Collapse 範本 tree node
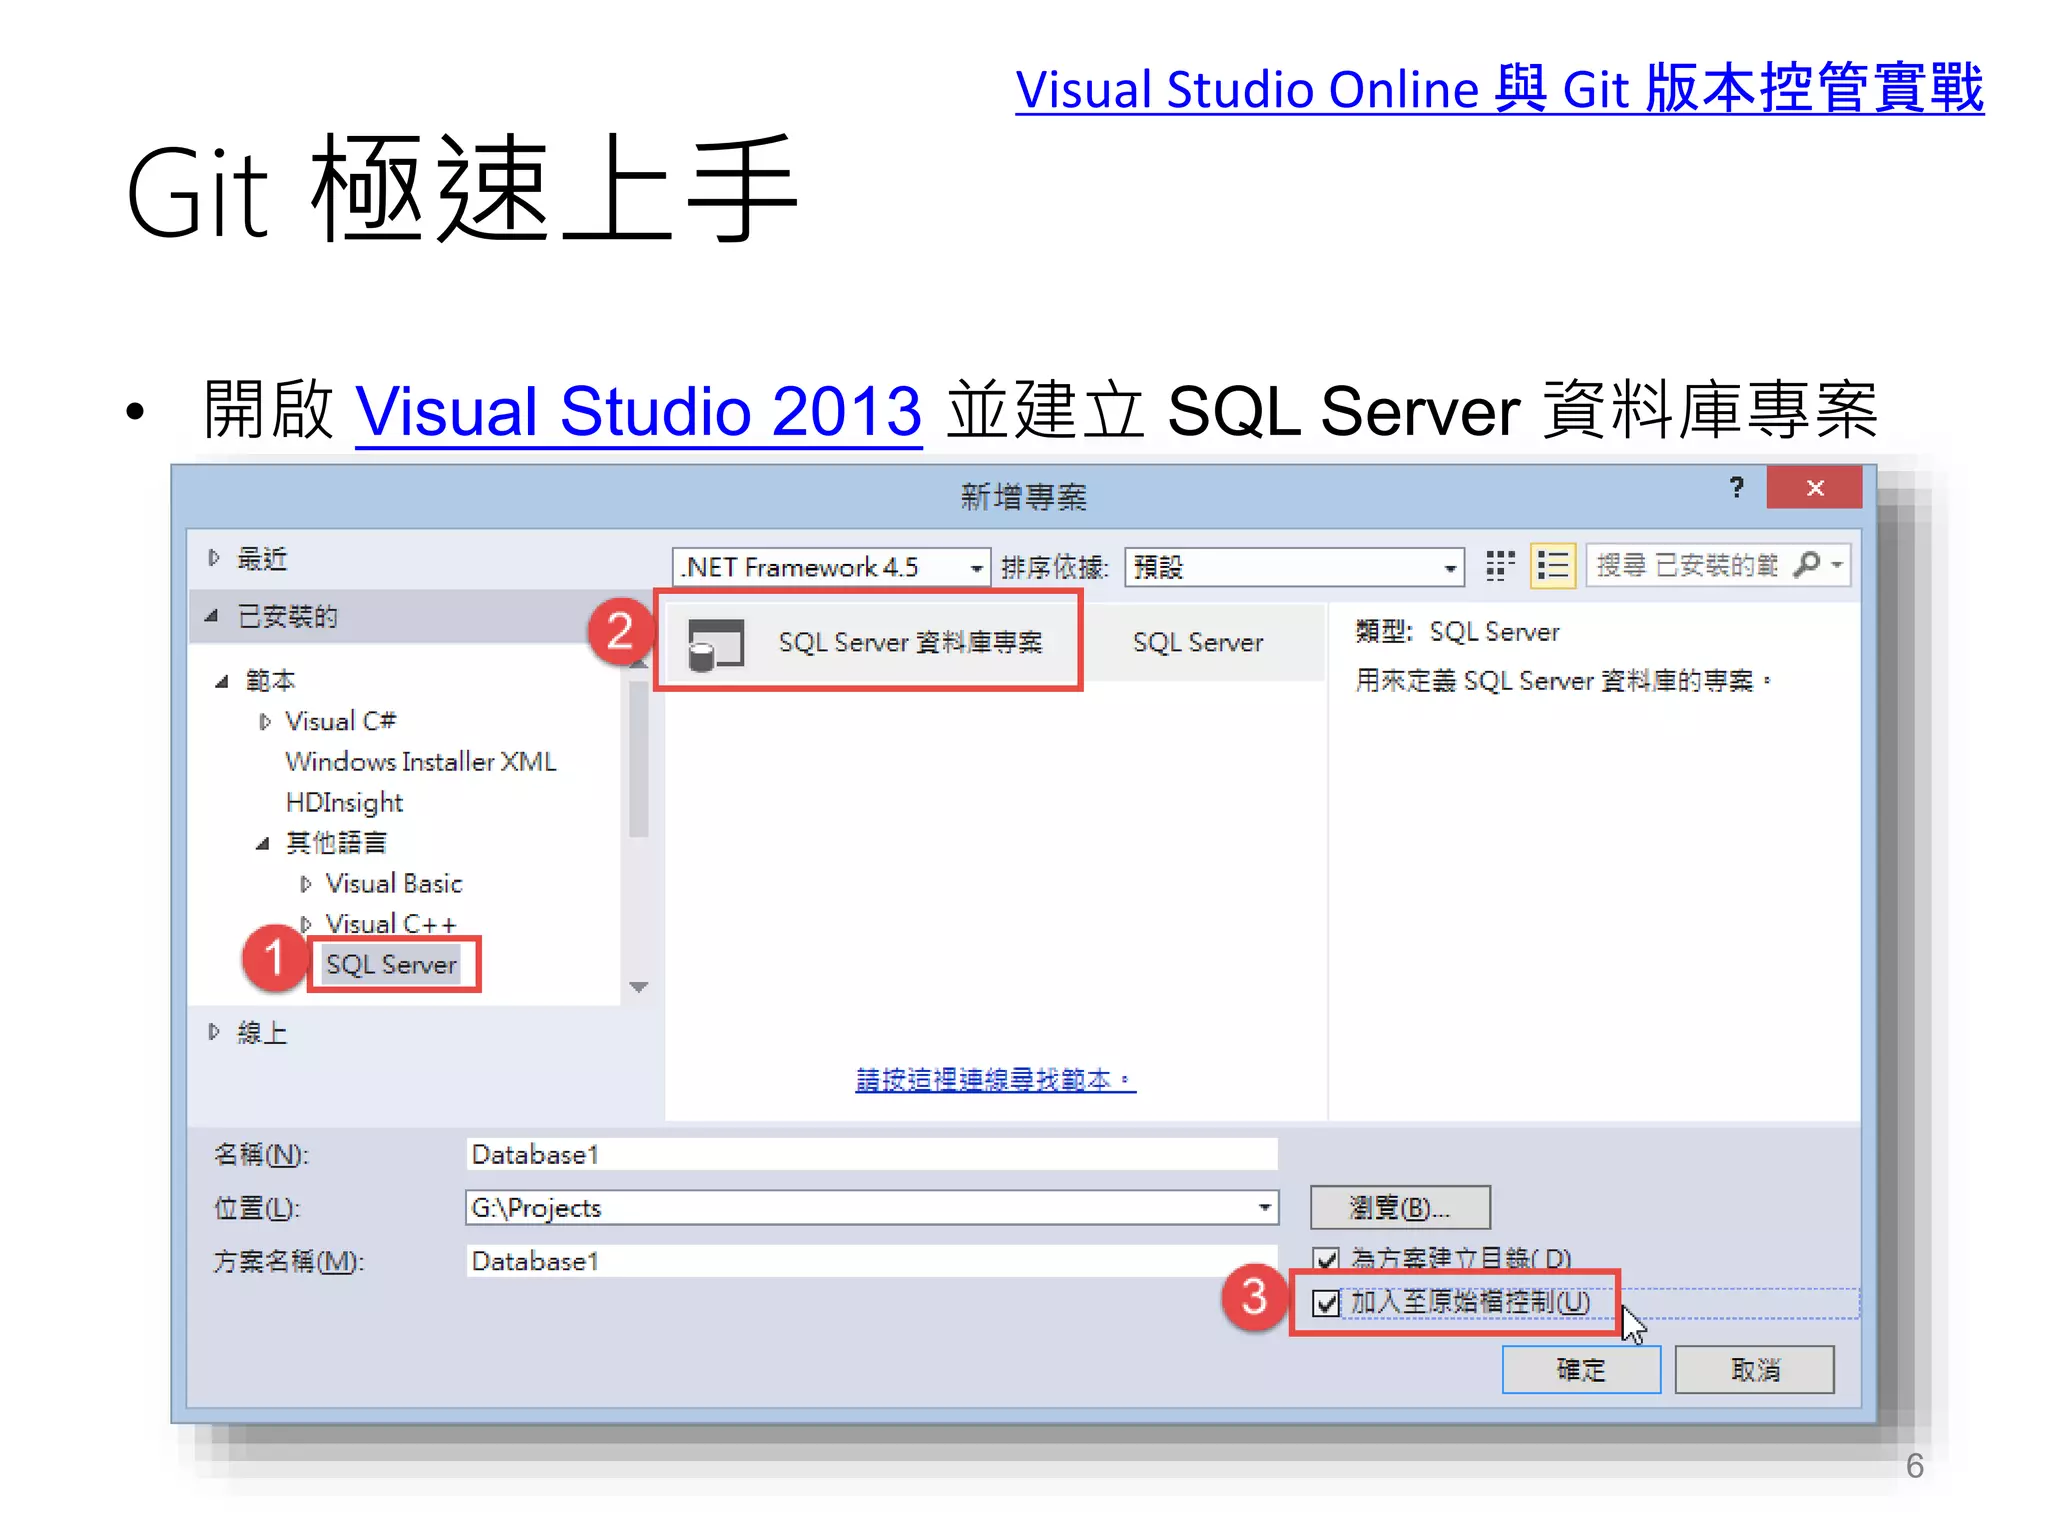The height and width of the screenshot is (1536, 2048). [222, 681]
